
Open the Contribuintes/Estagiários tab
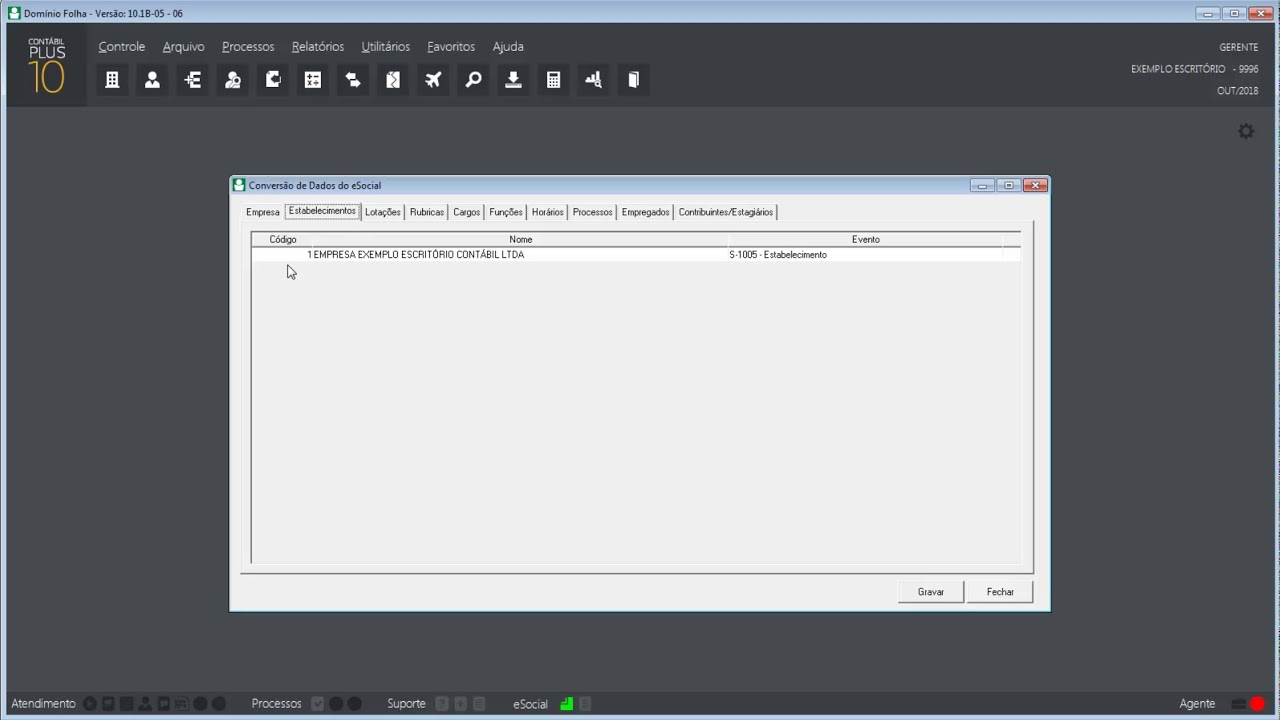tap(726, 212)
